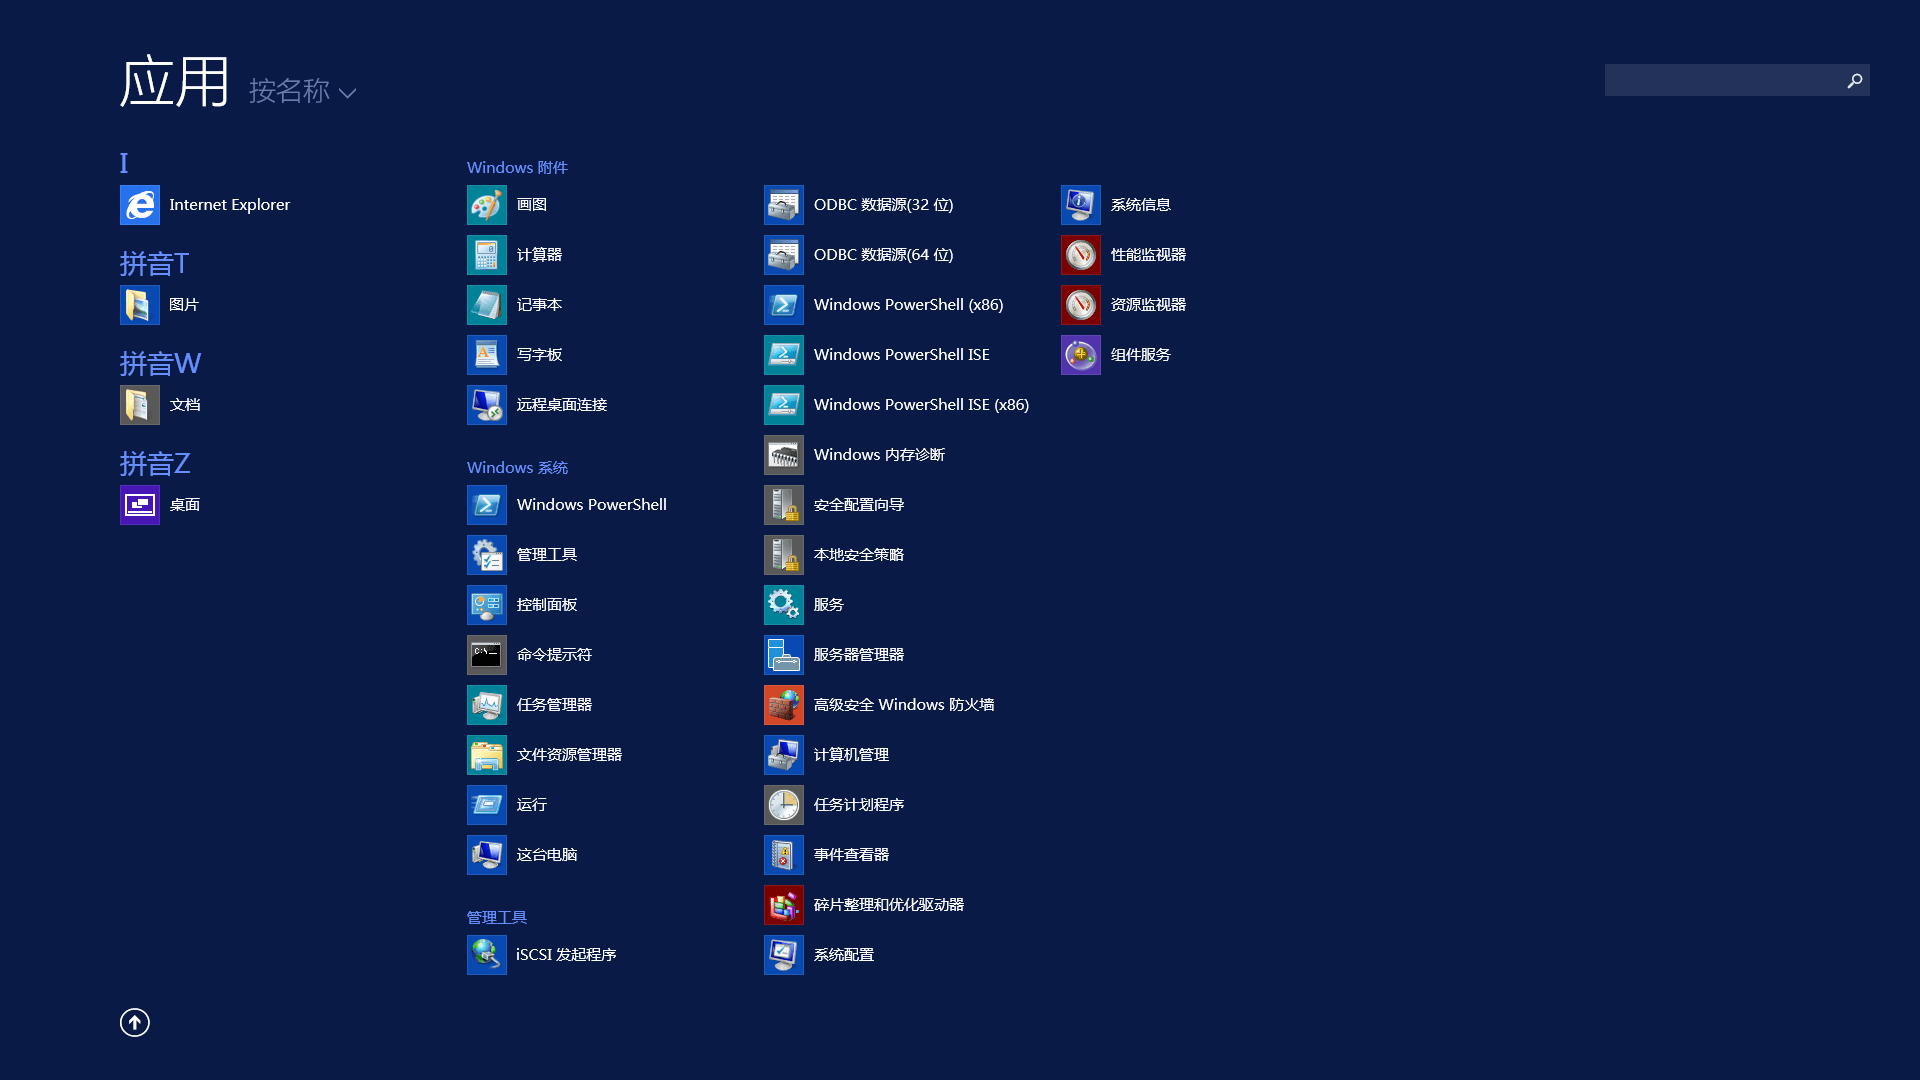Launch 命令提示符 command prompt icon
Image resolution: width=1920 pixels, height=1080 pixels.
(487, 655)
